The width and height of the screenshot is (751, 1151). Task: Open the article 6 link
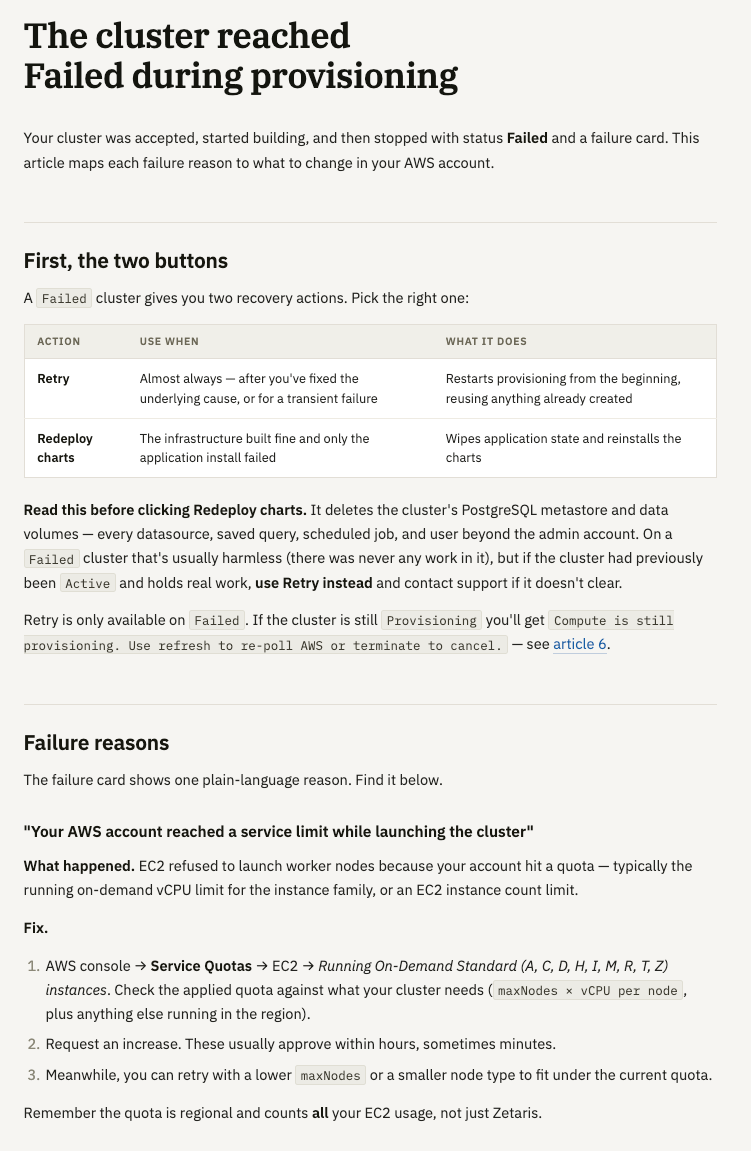[579, 645]
